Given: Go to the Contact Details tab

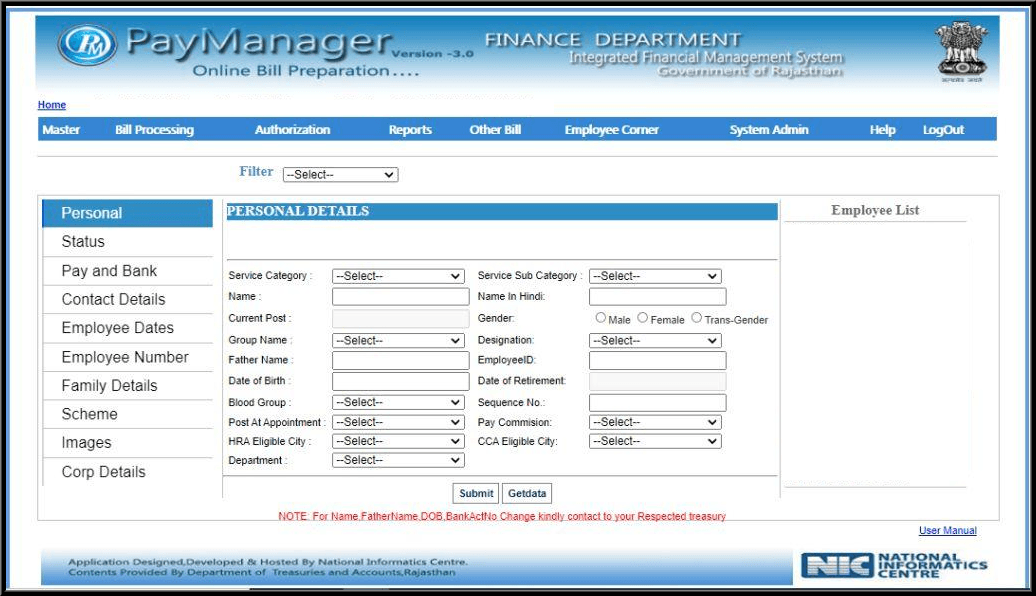Looking at the screenshot, I should [128, 299].
